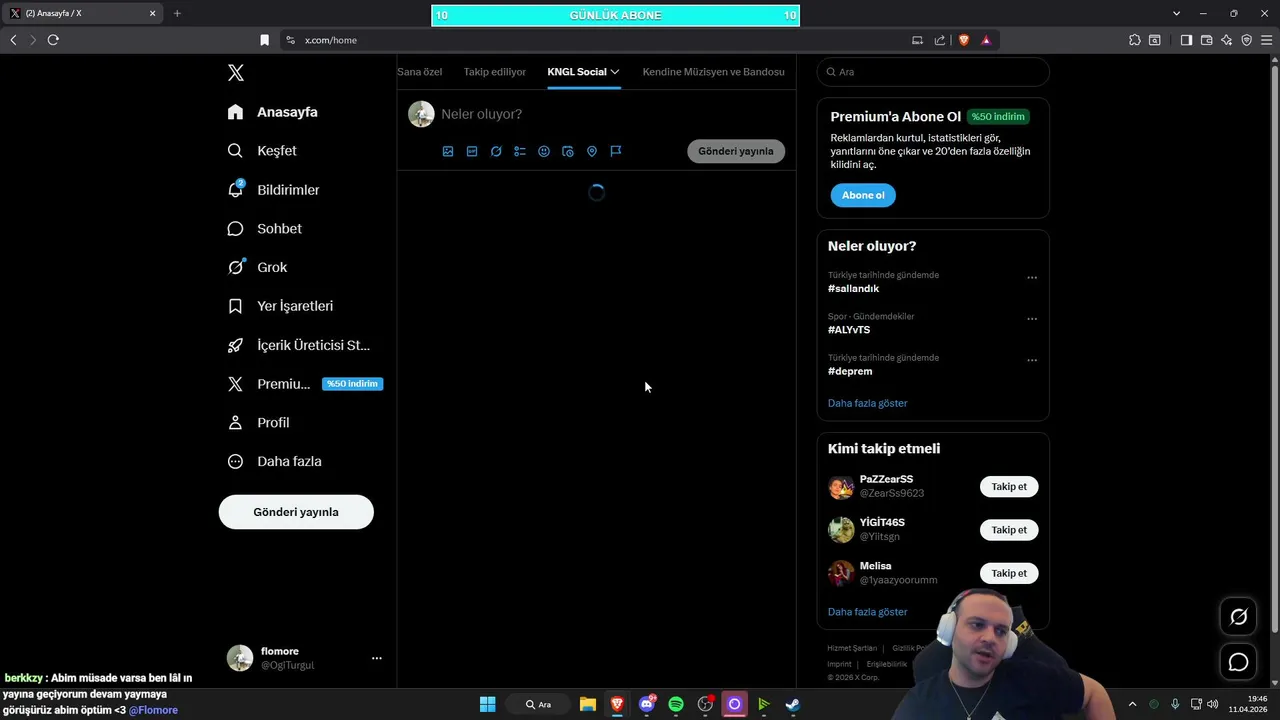Open the #deprem trending hashtag

(850, 371)
